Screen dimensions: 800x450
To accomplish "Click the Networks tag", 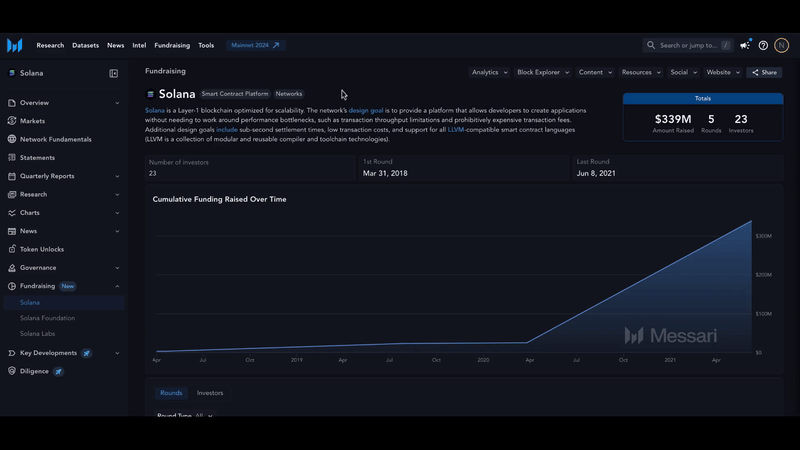I will [289, 94].
